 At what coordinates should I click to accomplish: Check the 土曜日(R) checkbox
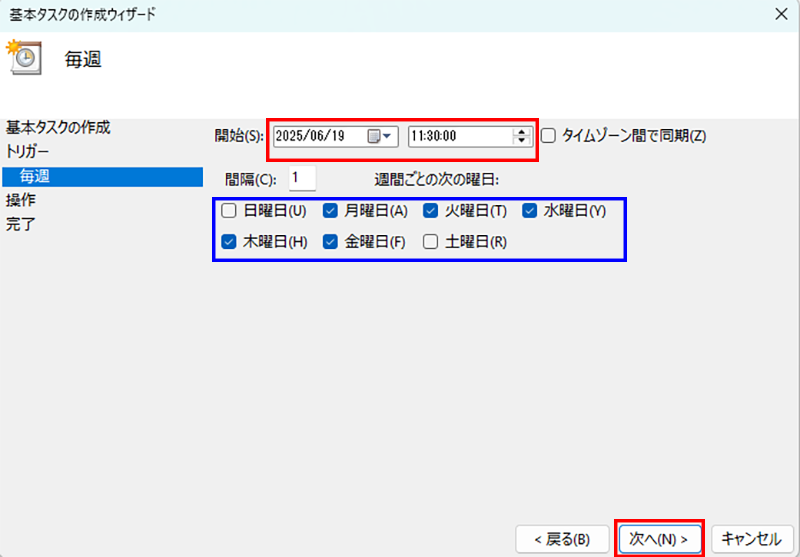(x=430, y=241)
